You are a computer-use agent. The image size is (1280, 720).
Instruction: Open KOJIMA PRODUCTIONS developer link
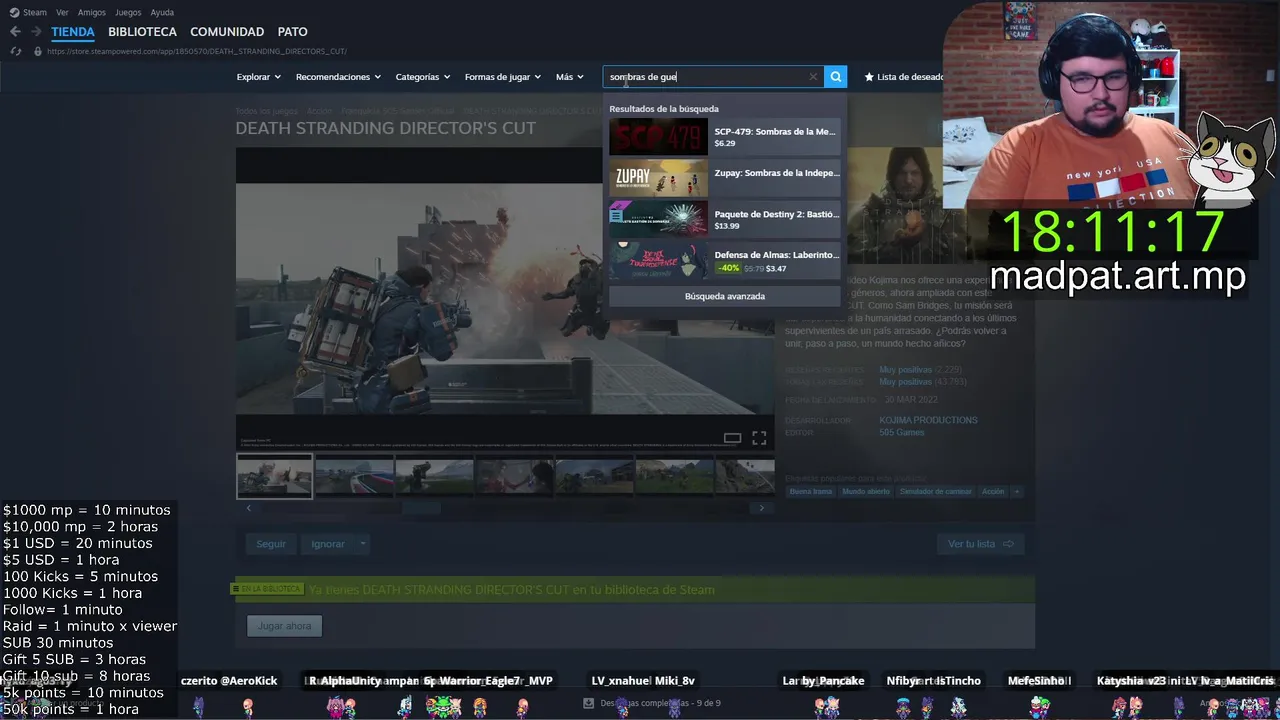coord(928,420)
